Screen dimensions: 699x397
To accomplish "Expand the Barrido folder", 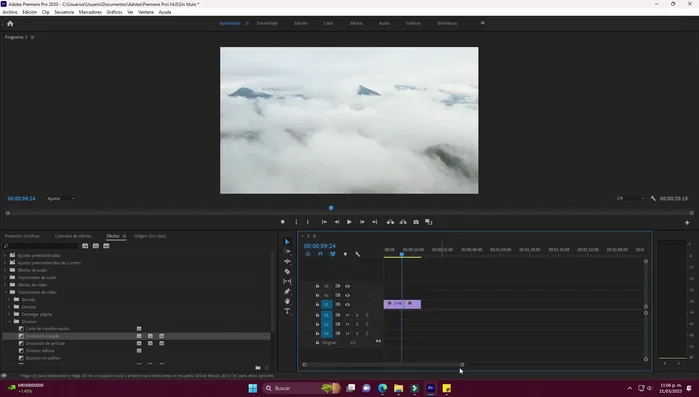I will 9,299.
